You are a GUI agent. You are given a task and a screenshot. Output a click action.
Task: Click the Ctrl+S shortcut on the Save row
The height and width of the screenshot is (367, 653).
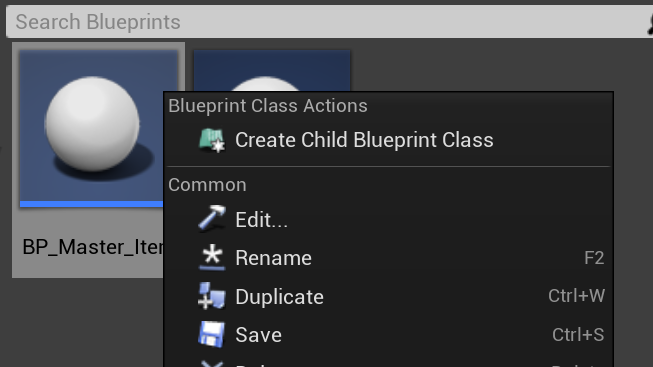[x=578, y=335]
